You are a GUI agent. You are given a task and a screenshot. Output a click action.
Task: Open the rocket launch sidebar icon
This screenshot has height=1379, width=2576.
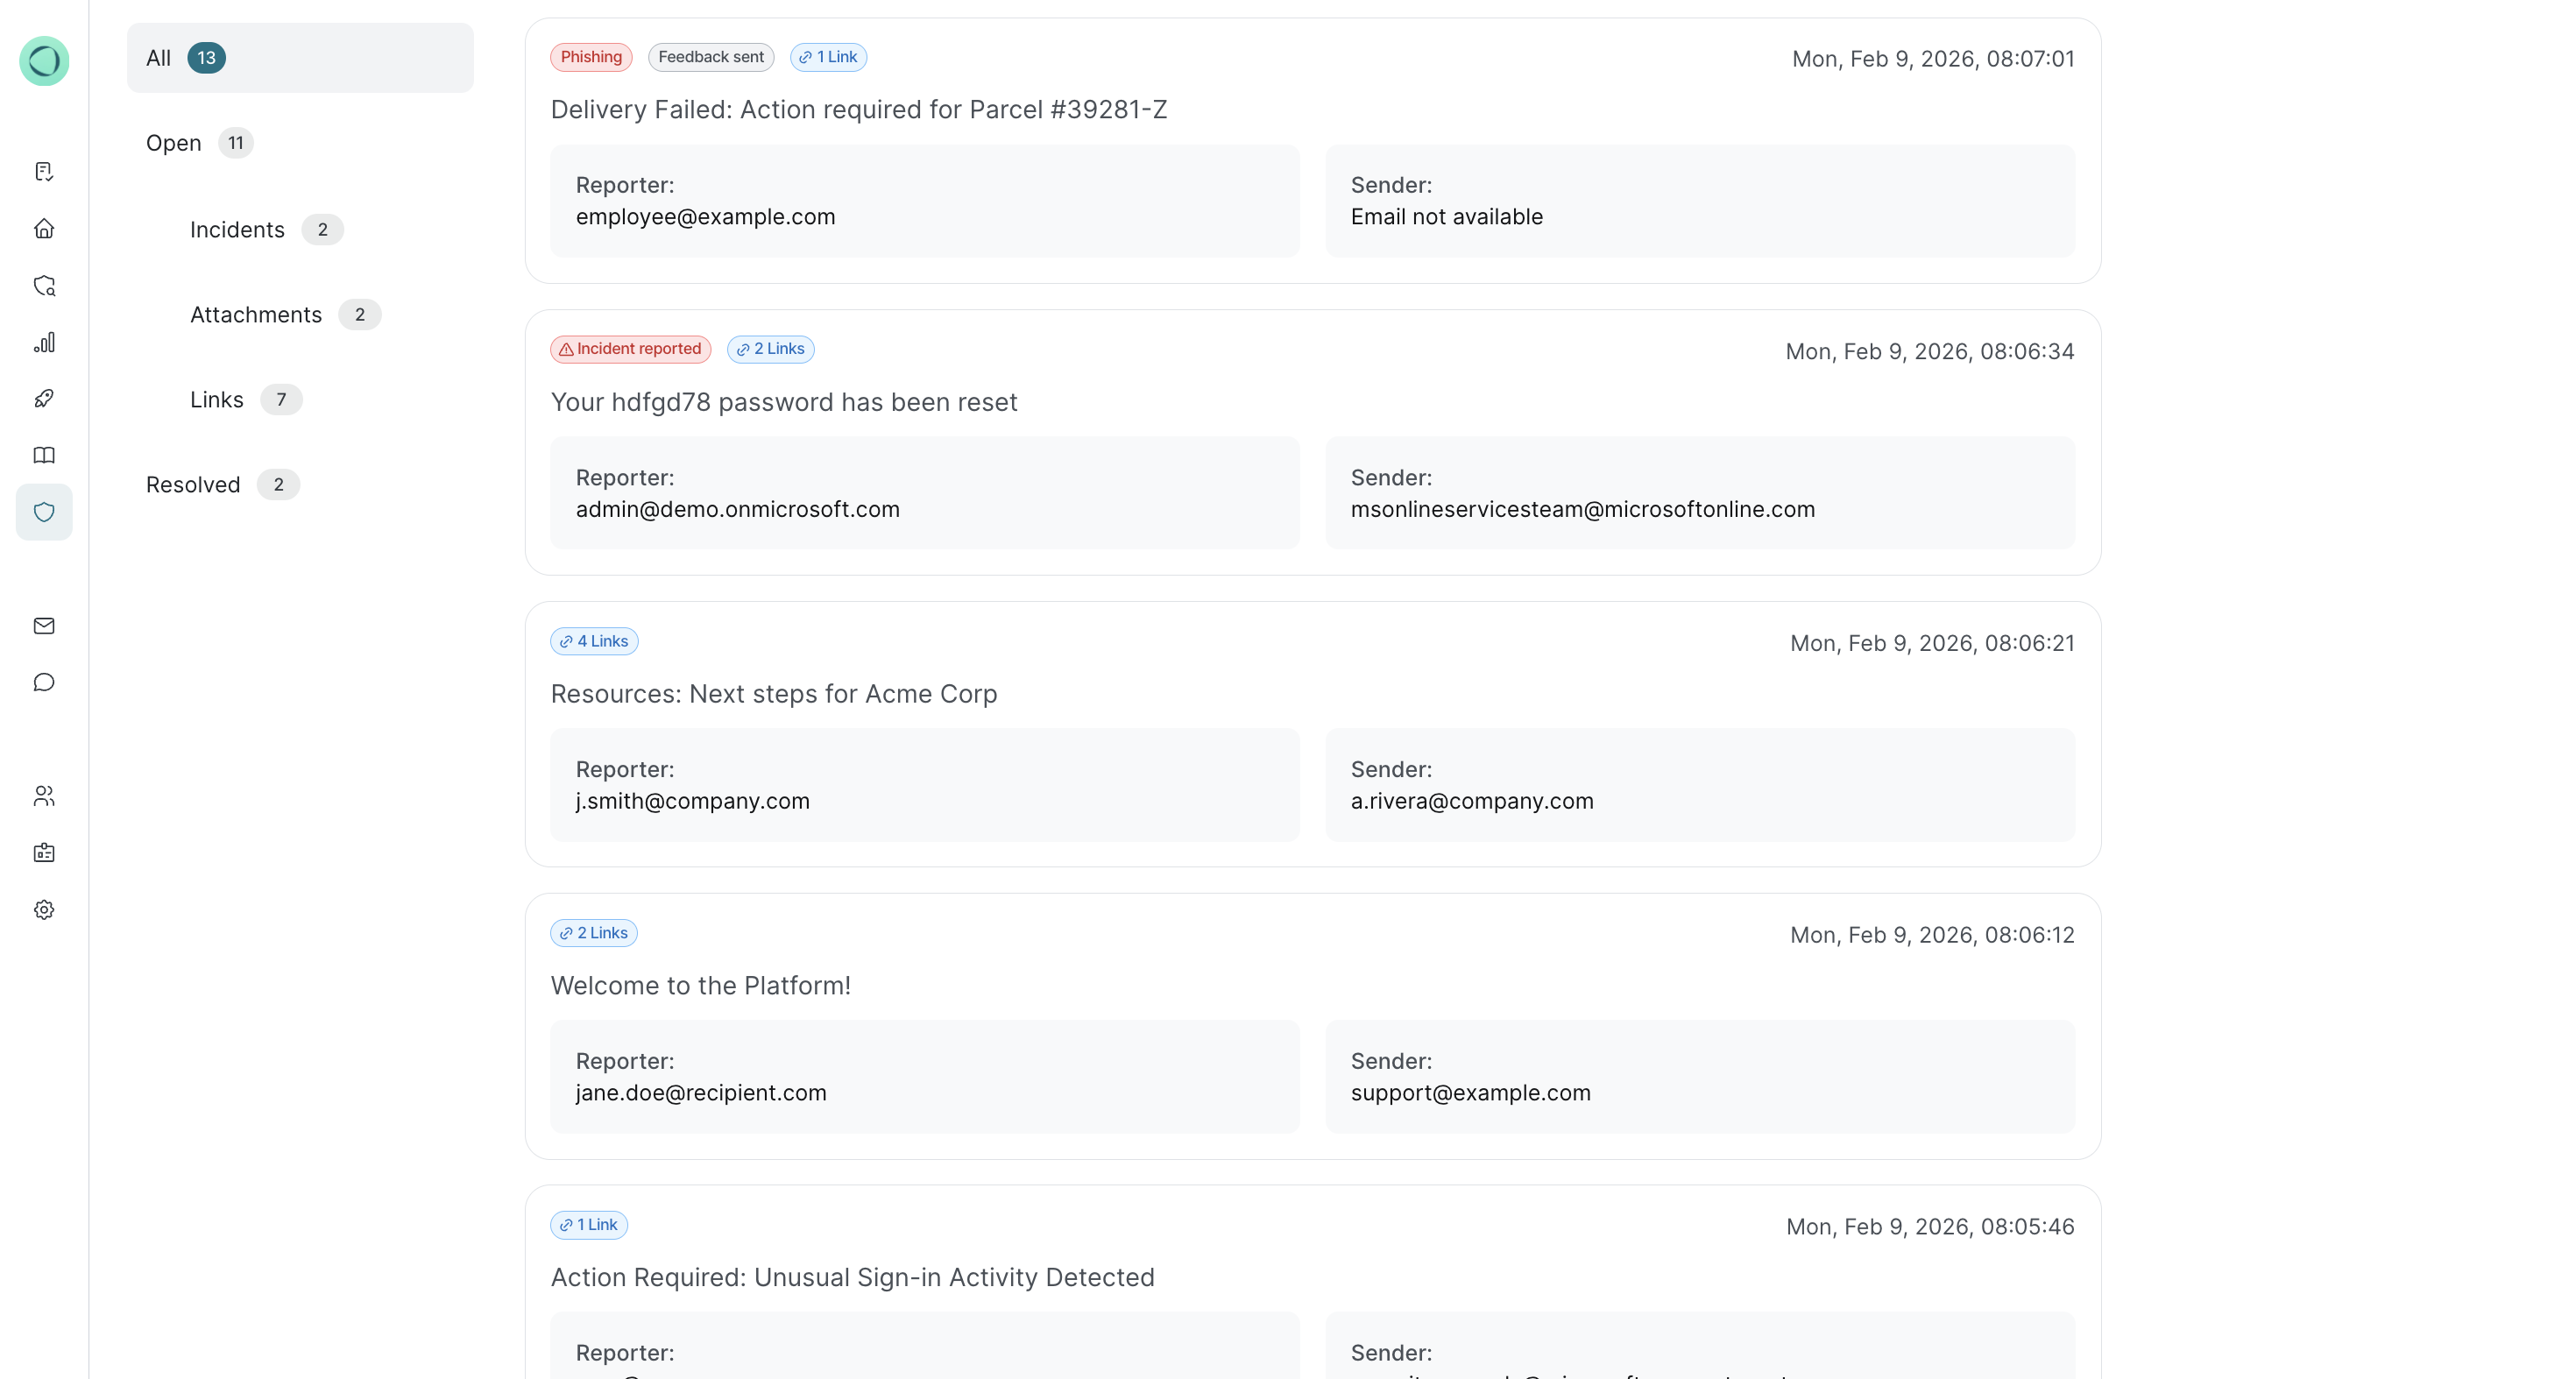point(44,399)
